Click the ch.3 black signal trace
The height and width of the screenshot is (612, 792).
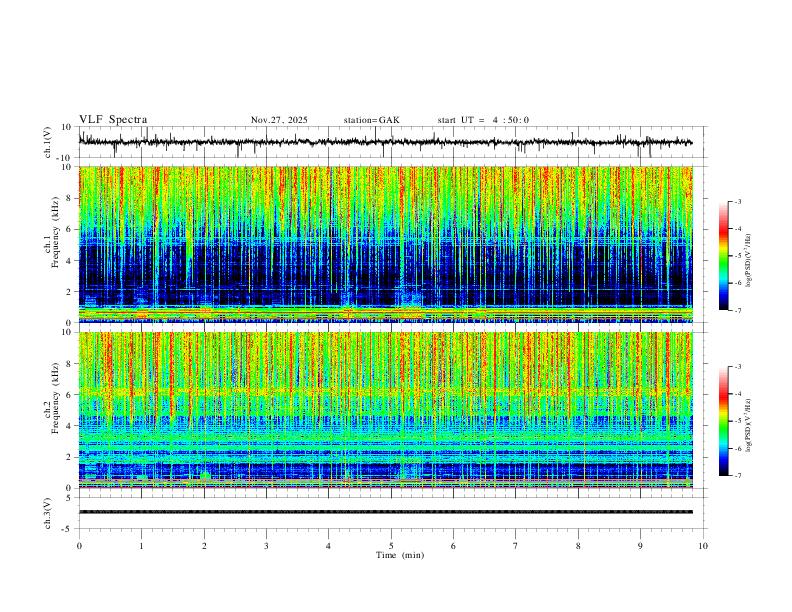tap(385, 512)
